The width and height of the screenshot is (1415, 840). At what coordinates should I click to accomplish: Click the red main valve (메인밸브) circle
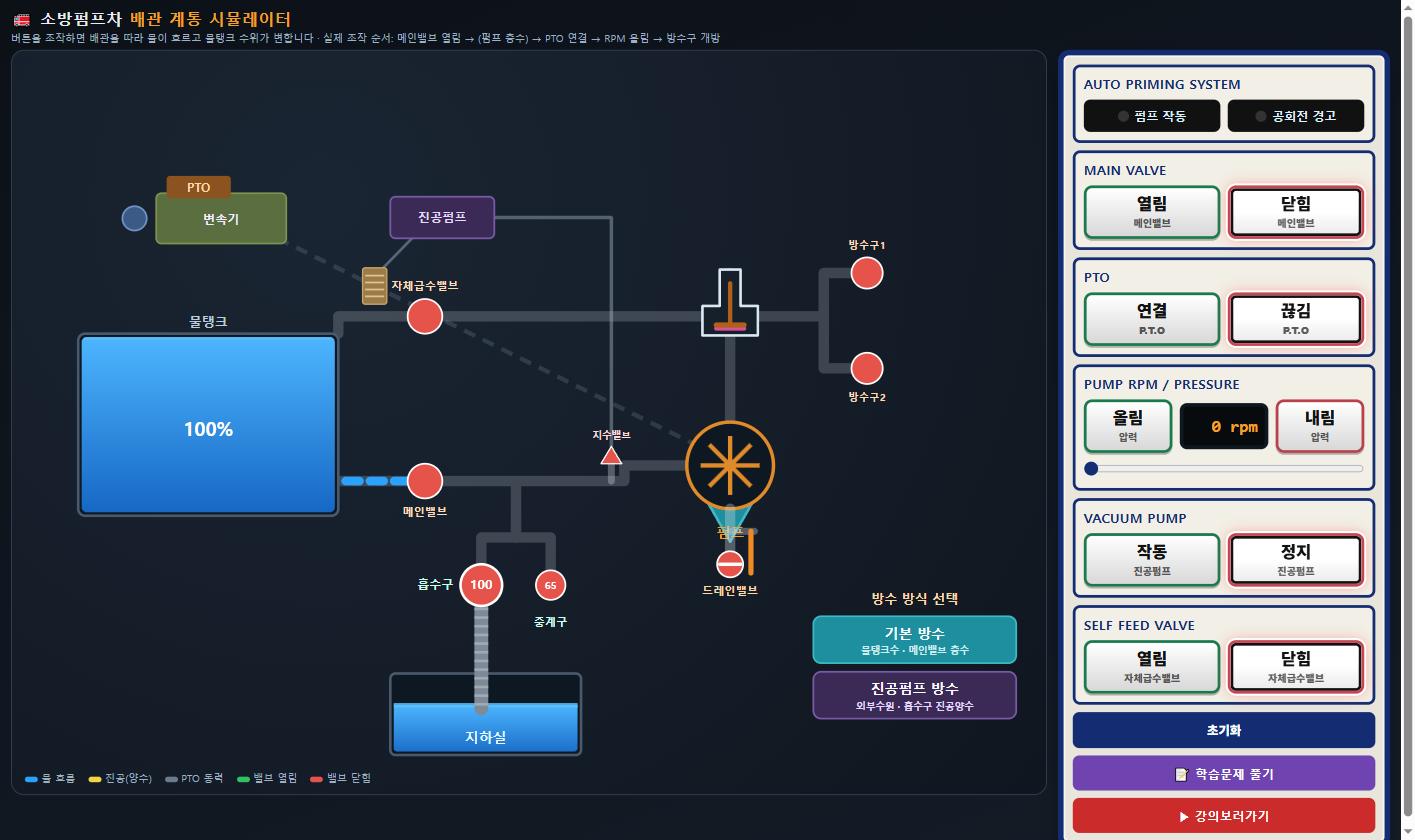425,481
